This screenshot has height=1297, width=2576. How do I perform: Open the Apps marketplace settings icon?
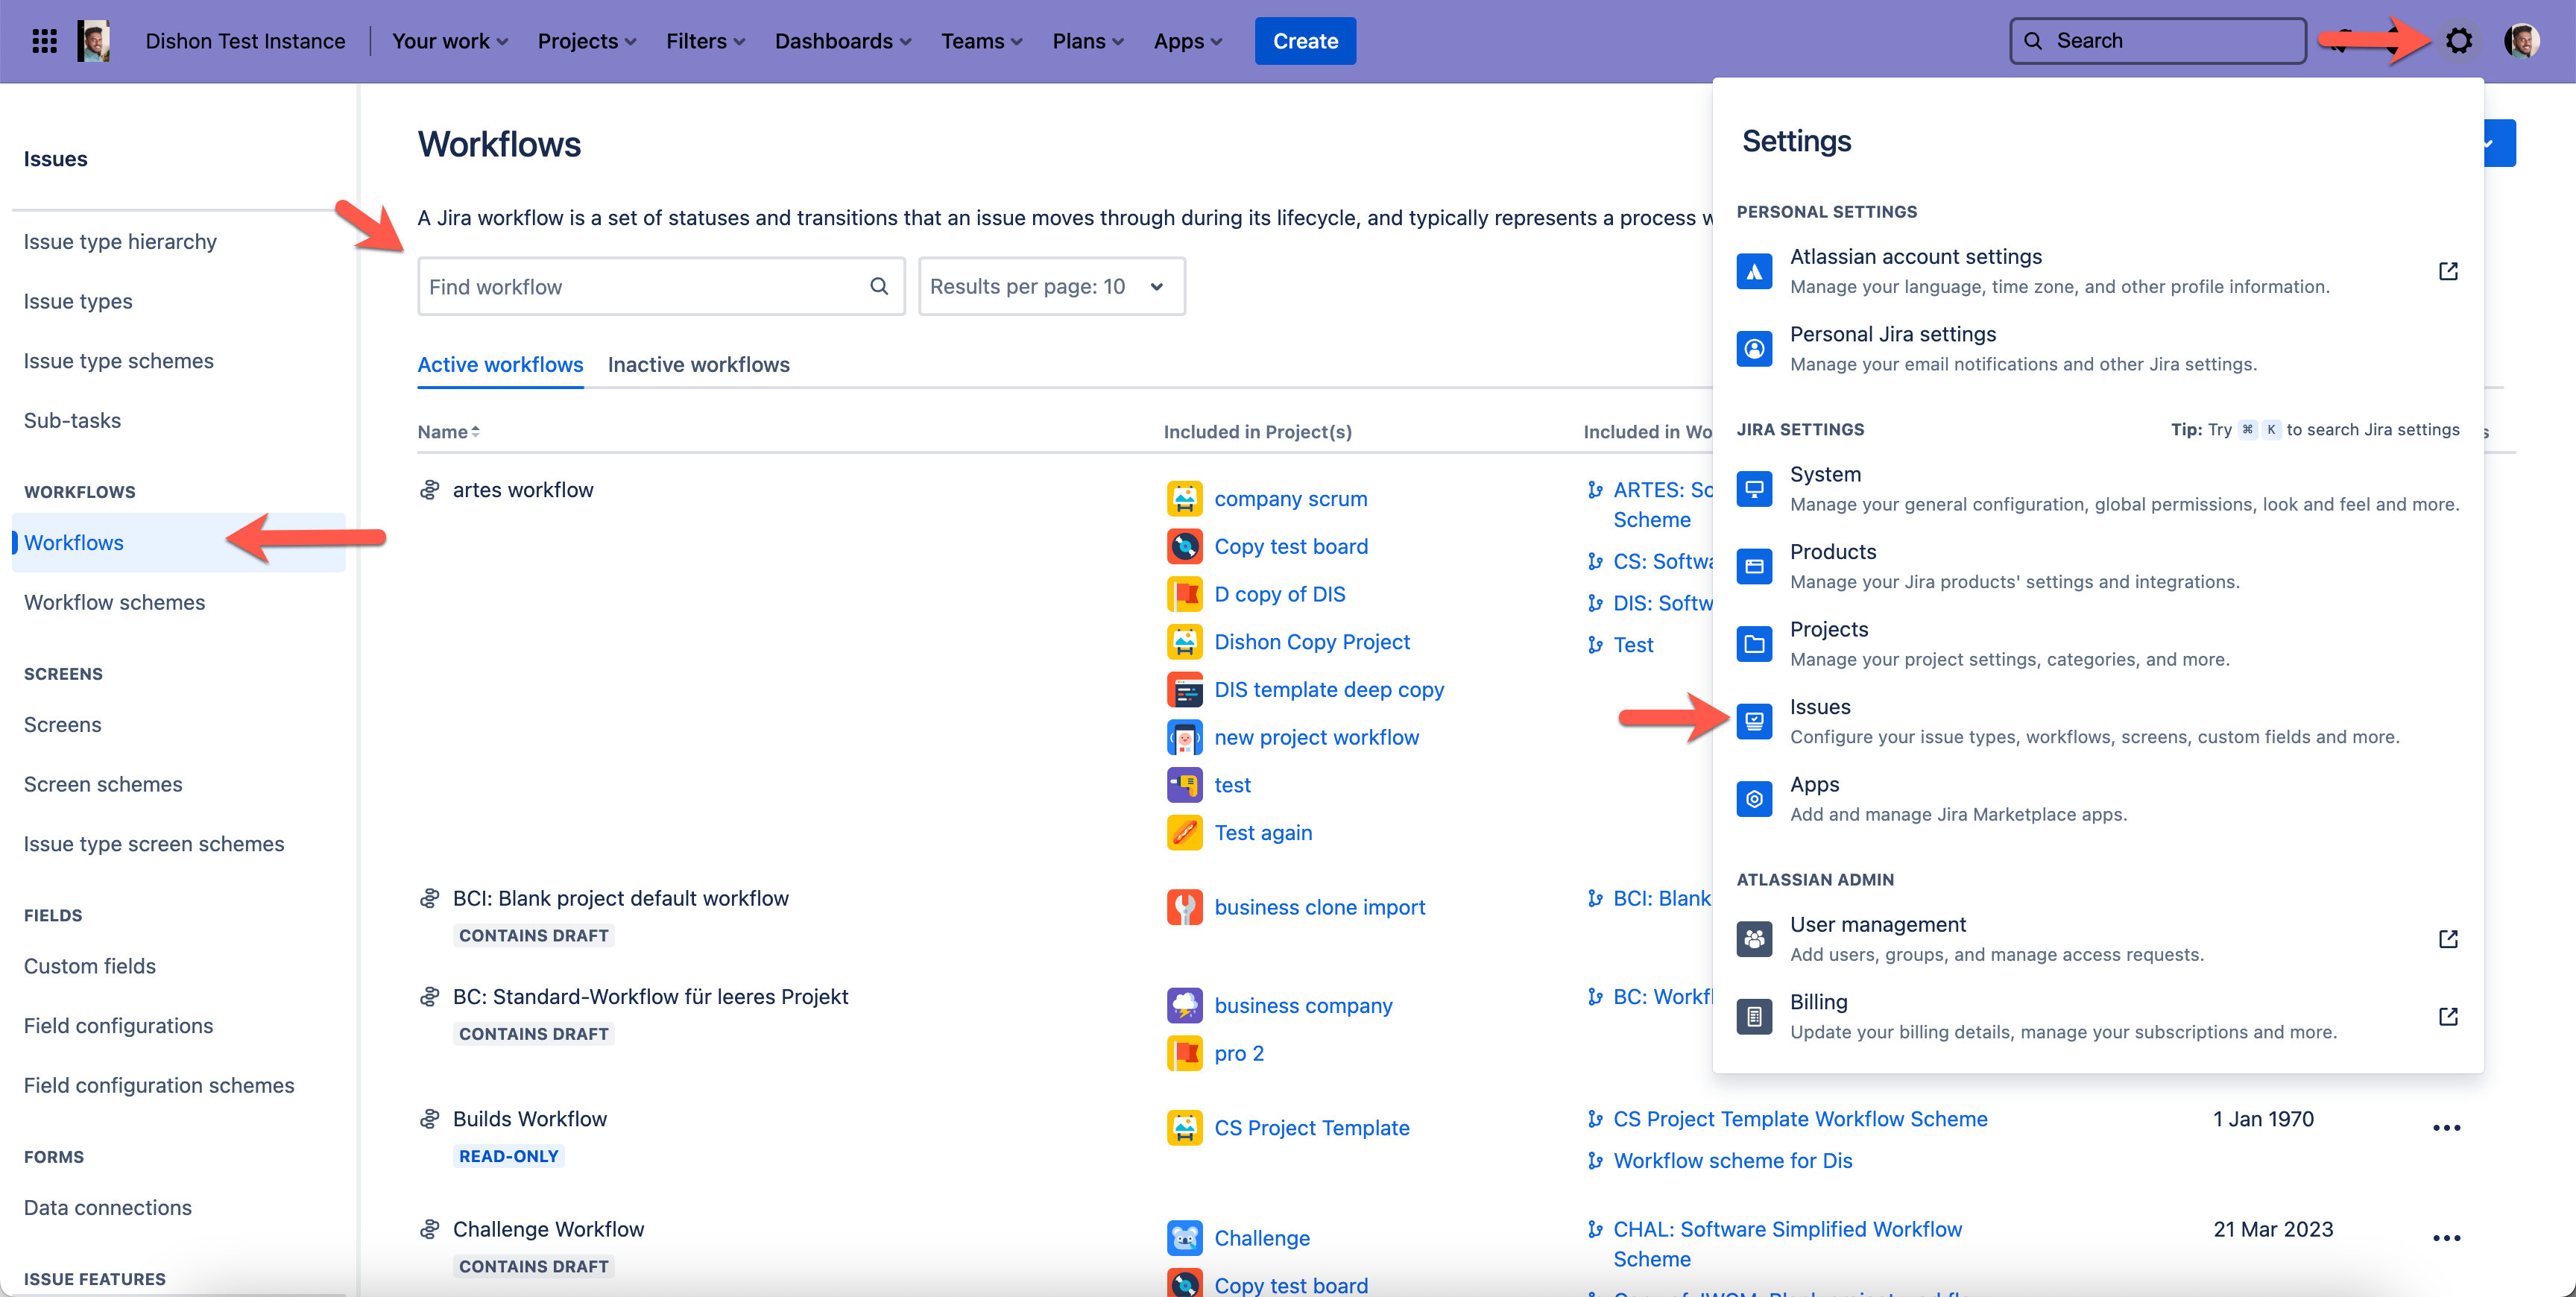point(1754,799)
